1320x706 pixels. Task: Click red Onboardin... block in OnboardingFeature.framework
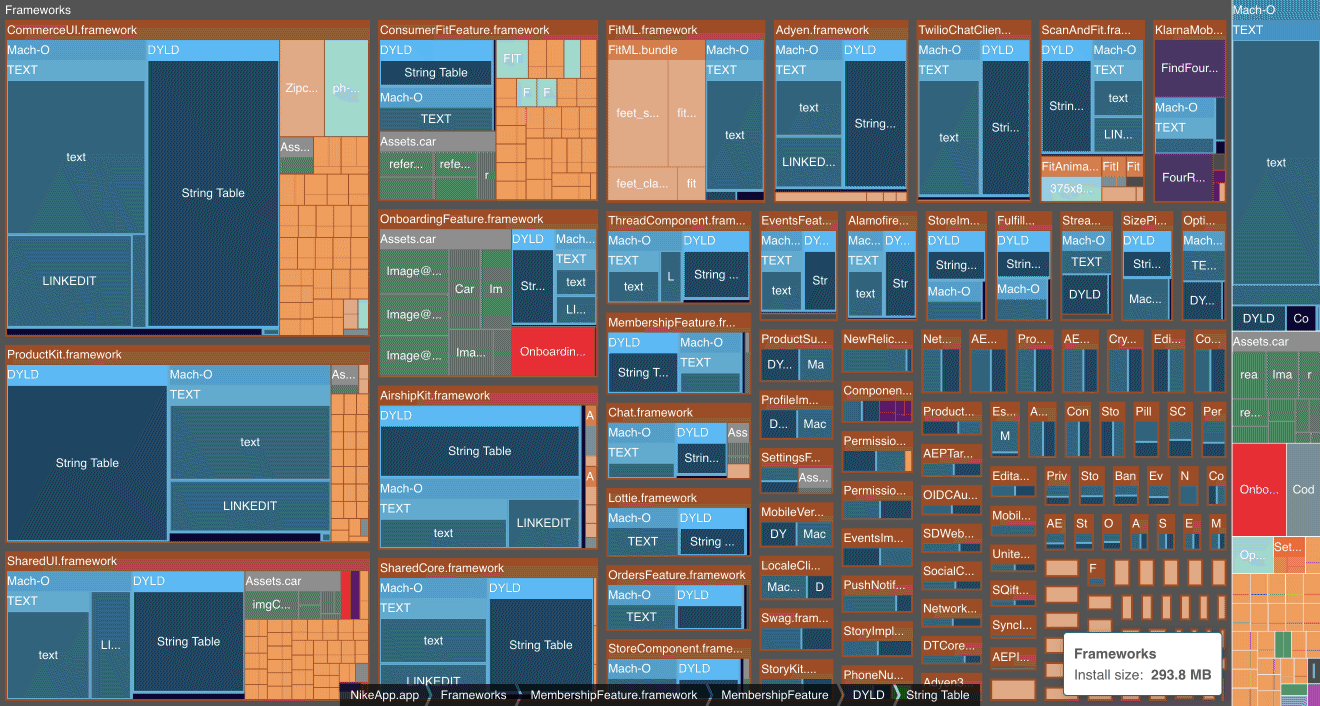coord(553,352)
